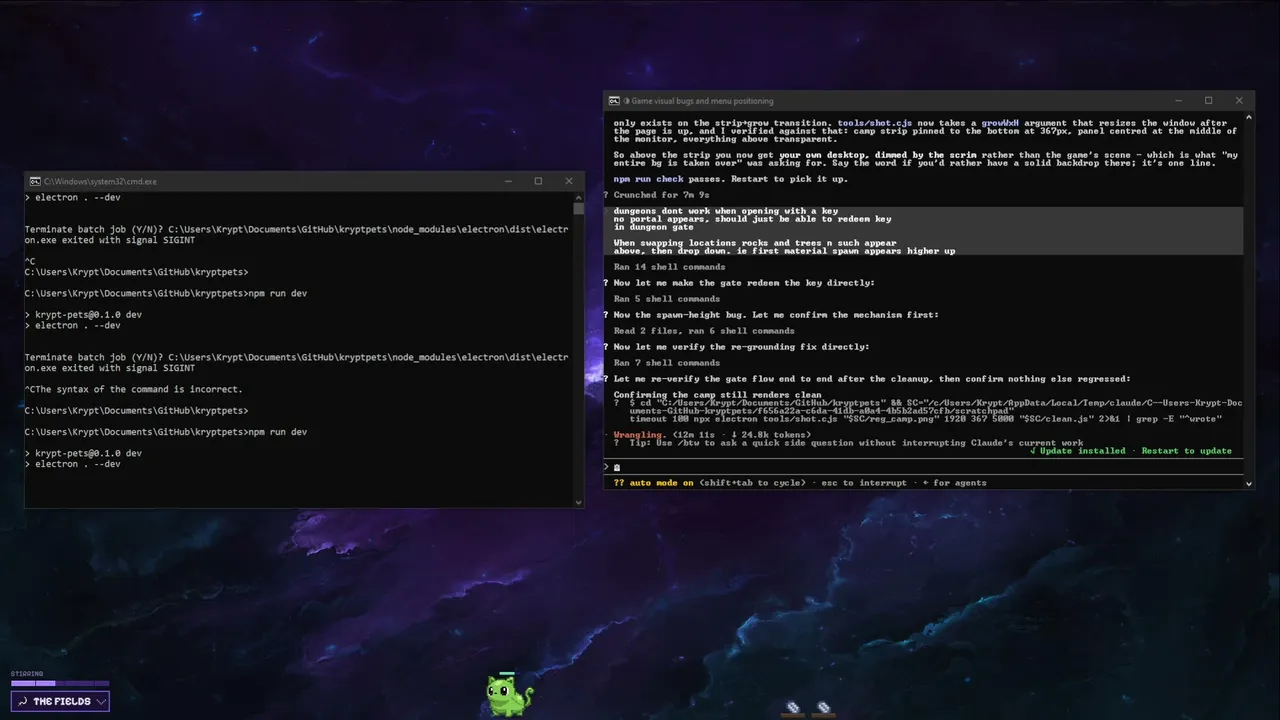Minimize the Claude terminal window
The height and width of the screenshot is (720, 1280).
[x=1177, y=101]
